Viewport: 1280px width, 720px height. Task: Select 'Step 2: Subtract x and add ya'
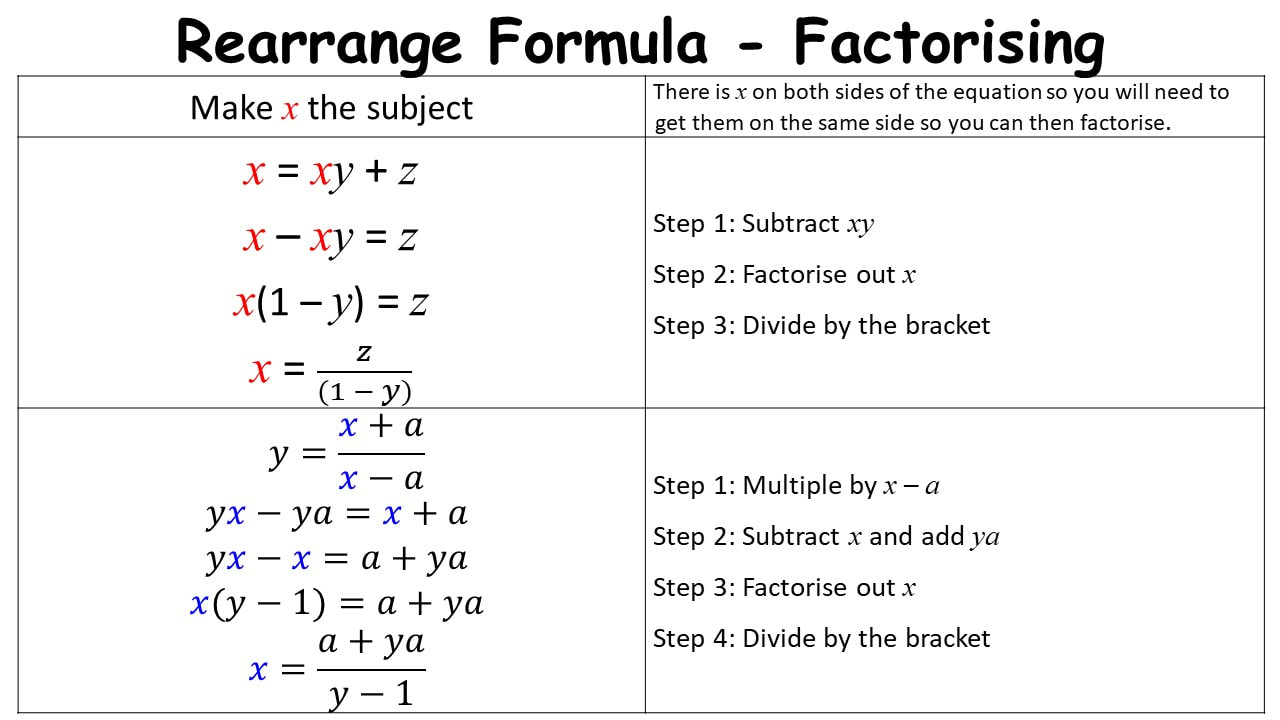click(x=826, y=537)
